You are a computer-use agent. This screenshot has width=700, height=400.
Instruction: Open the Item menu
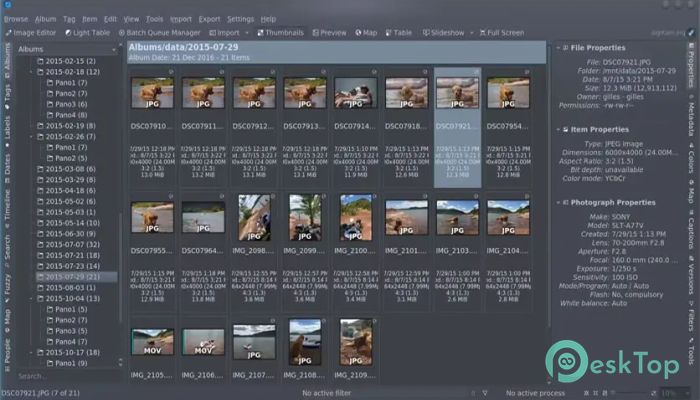89,19
